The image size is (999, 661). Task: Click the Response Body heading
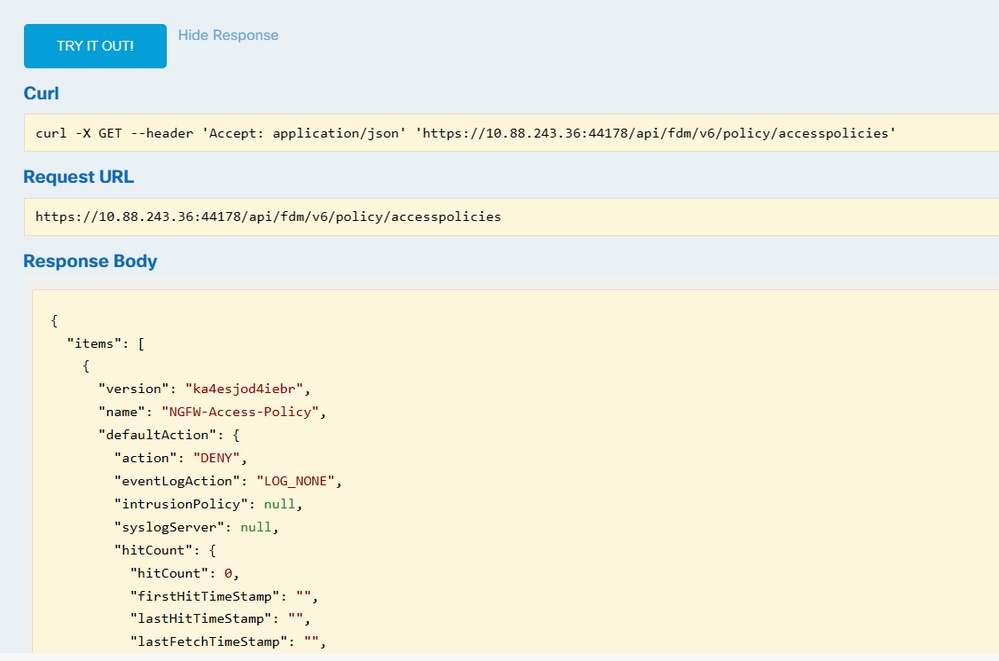pos(90,261)
